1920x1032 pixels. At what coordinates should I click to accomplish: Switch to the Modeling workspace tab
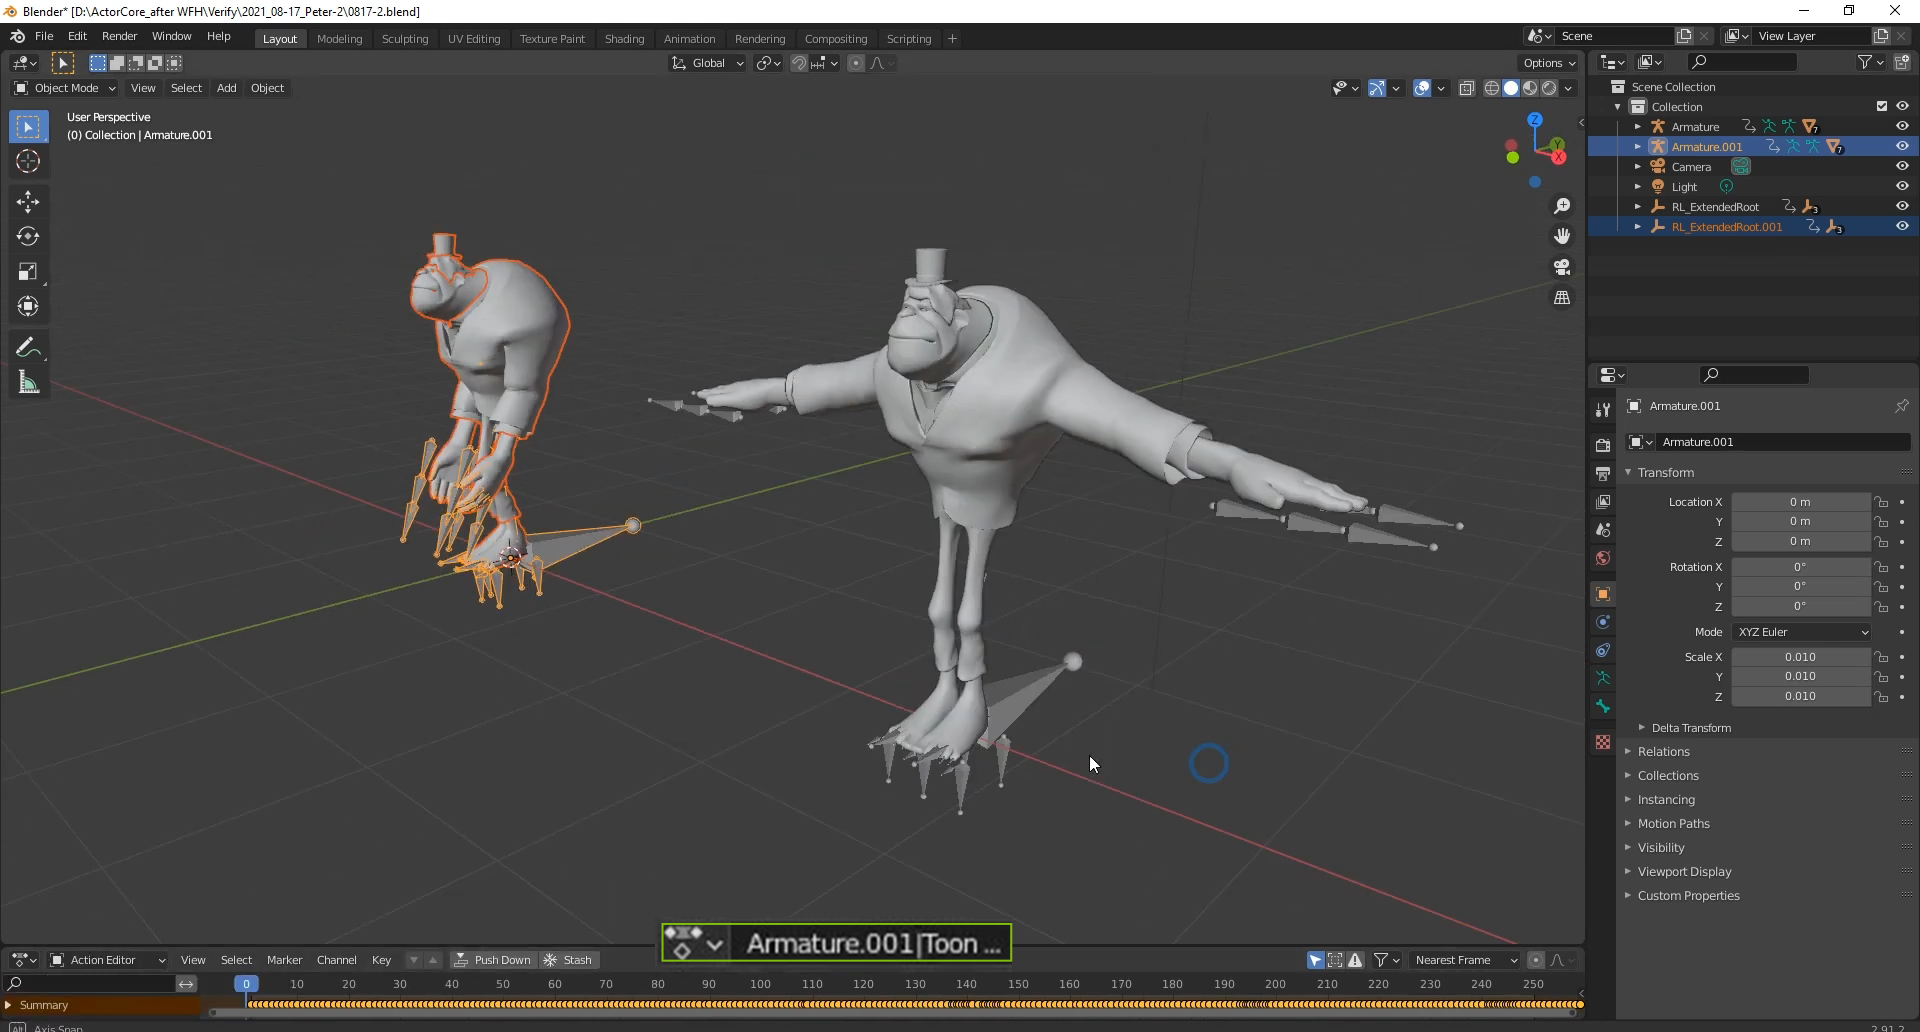click(x=339, y=39)
